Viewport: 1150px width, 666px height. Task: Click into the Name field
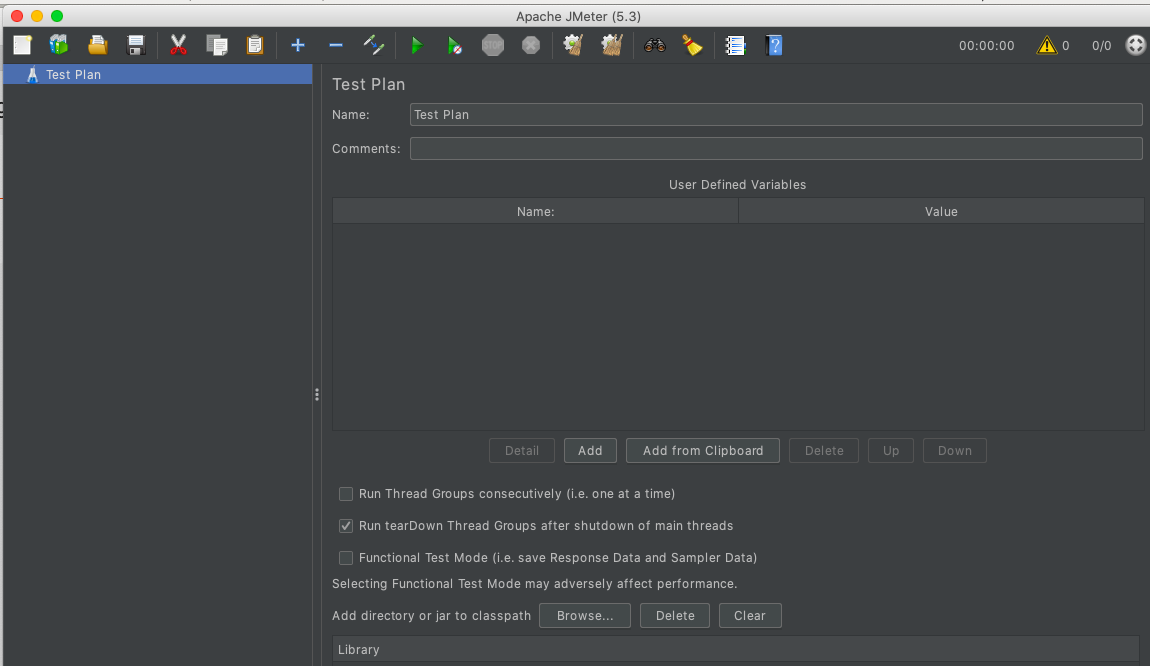coord(776,114)
